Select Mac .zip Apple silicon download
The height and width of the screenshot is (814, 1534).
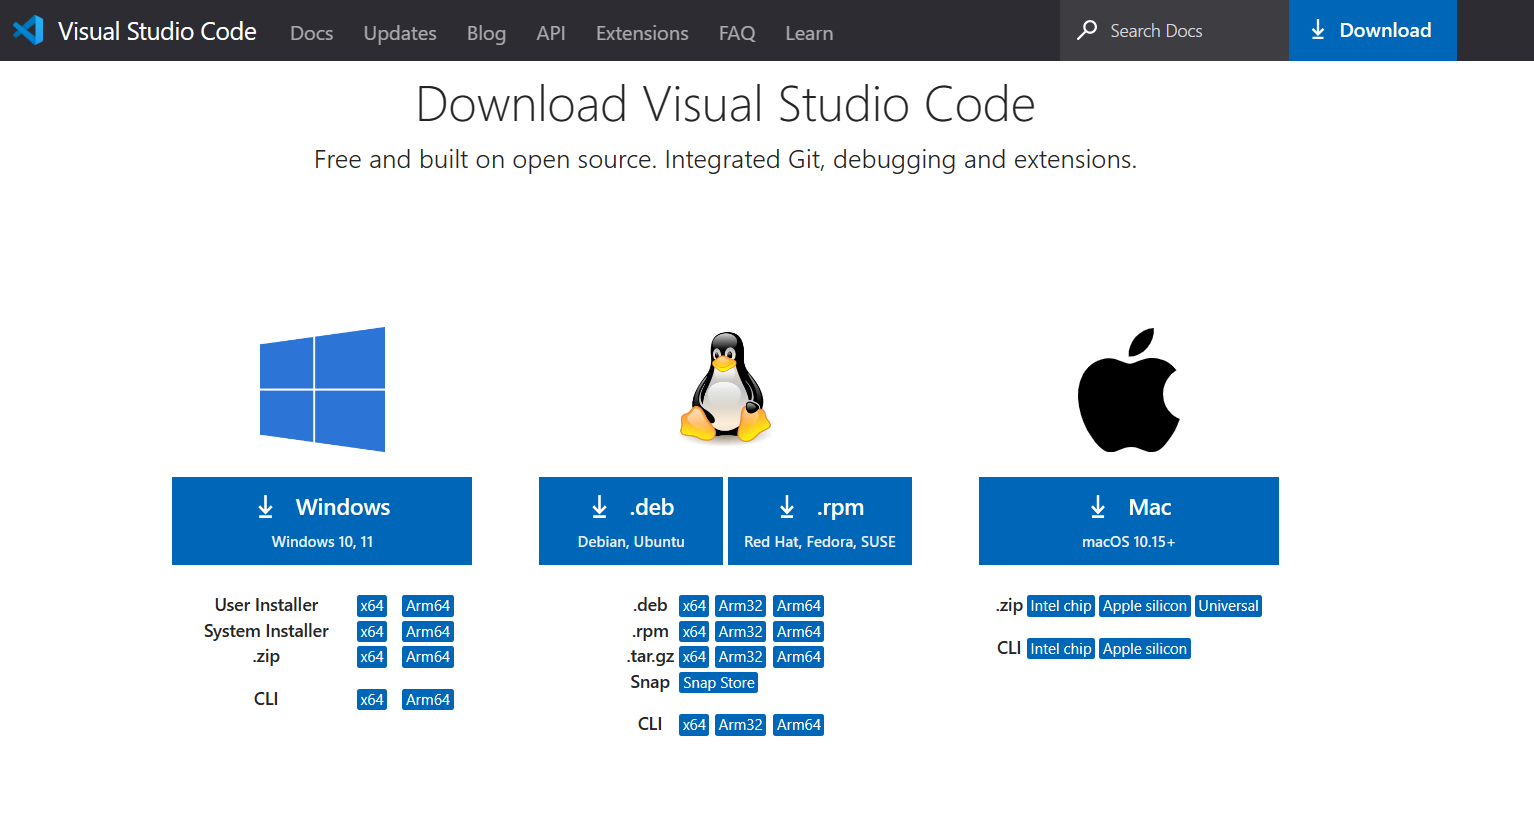pyautogui.click(x=1145, y=606)
